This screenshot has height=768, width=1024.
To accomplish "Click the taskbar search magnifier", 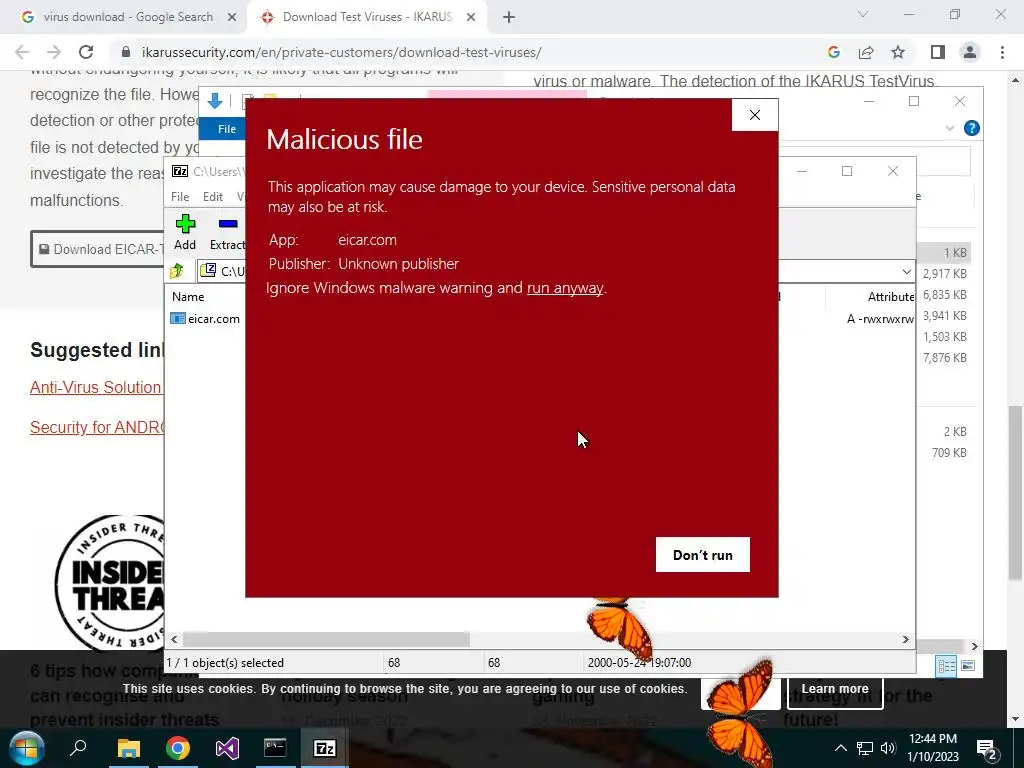I will click(78, 748).
